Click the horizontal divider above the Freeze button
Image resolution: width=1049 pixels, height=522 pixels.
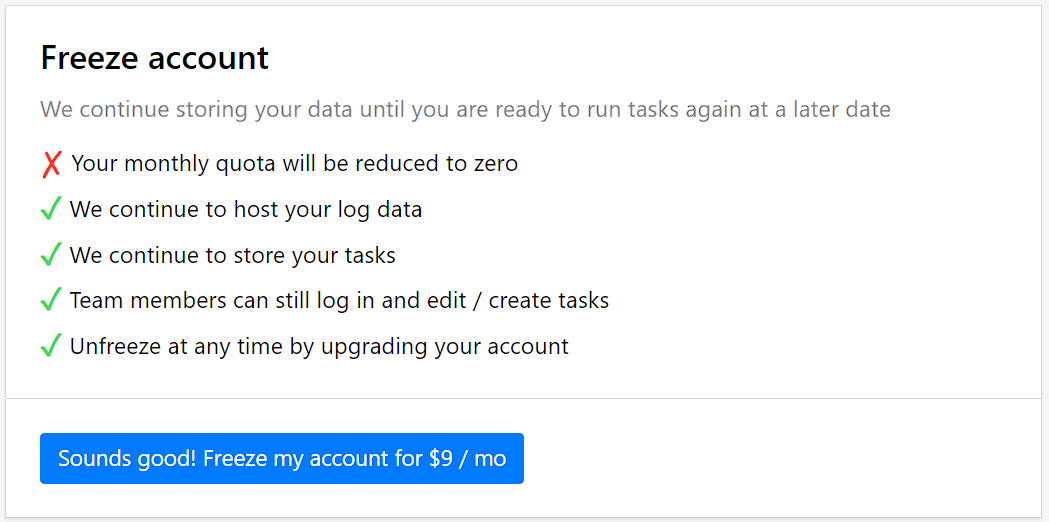point(524,399)
